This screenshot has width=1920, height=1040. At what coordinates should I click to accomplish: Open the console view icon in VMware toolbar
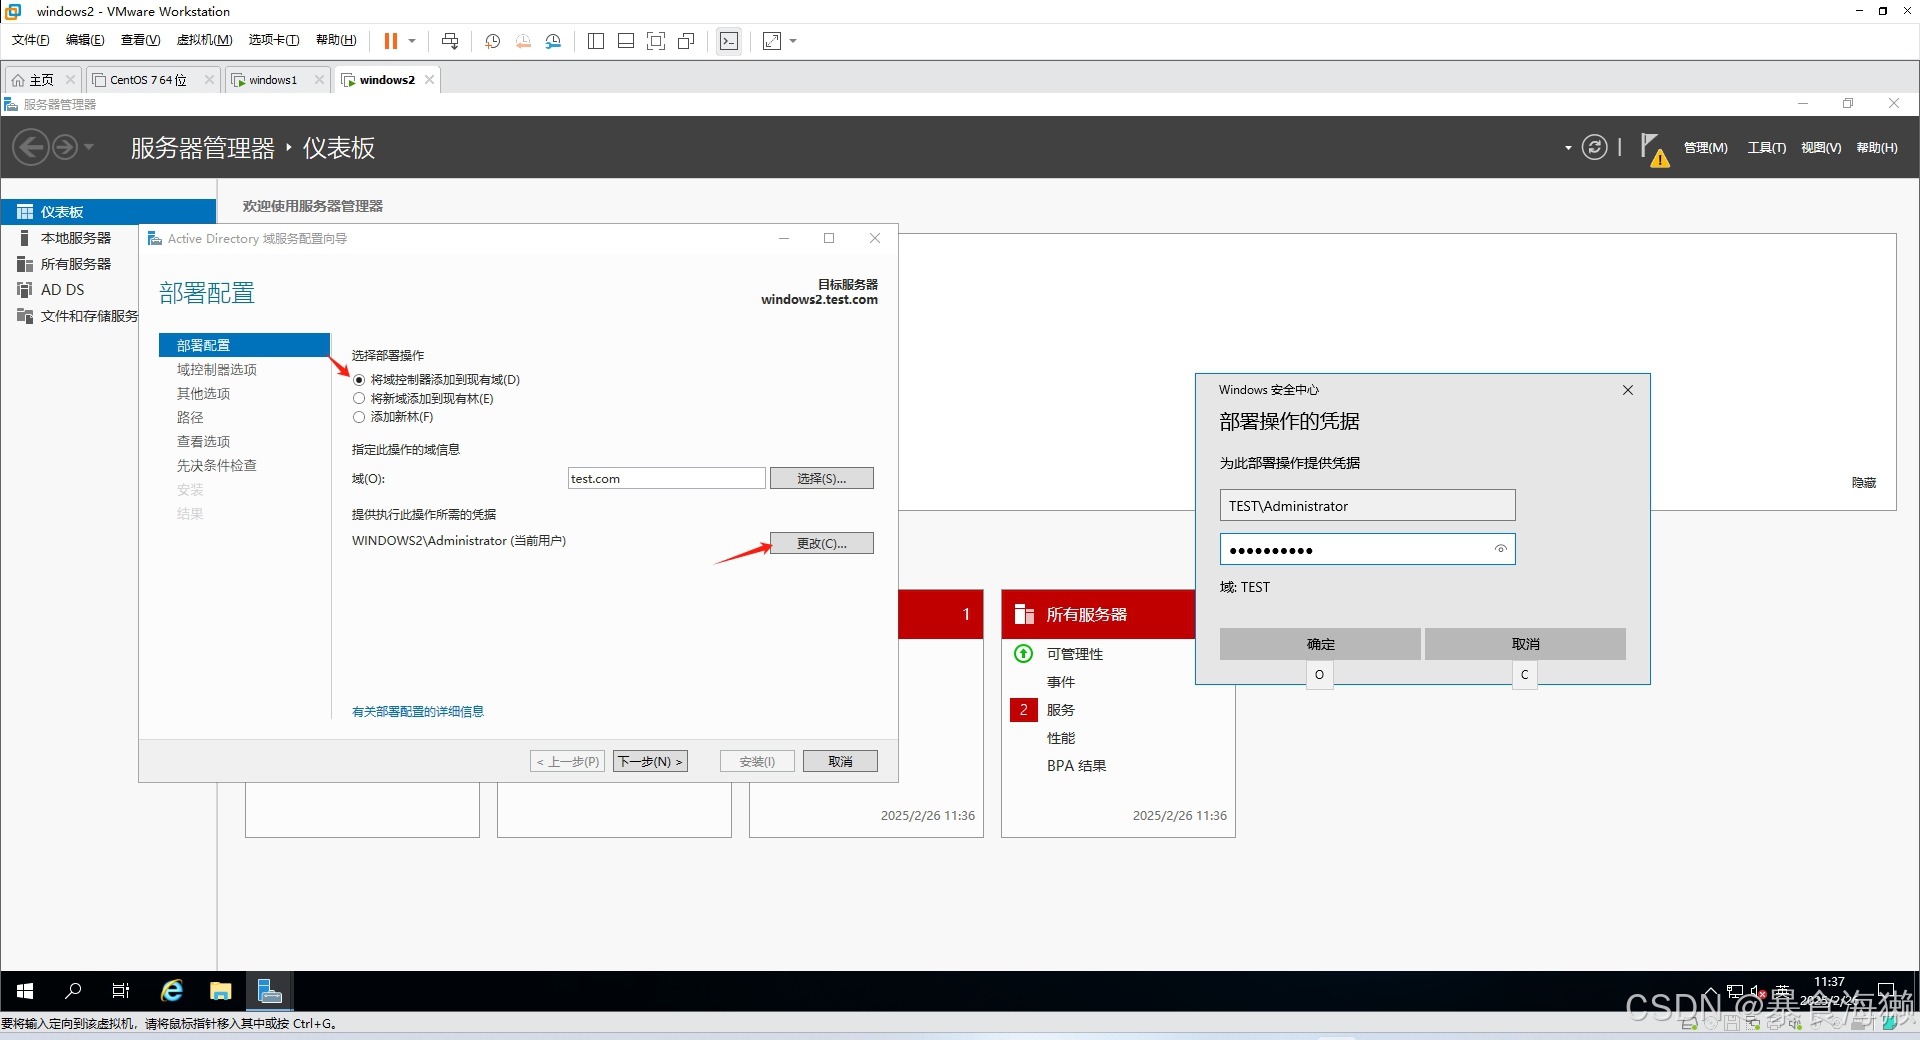[729, 41]
